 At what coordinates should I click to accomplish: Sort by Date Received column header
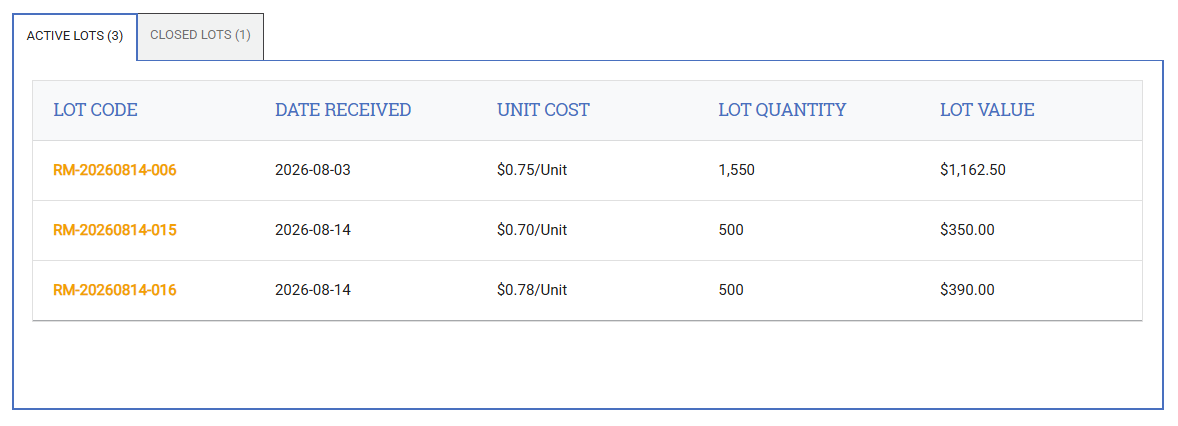(343, 110)
